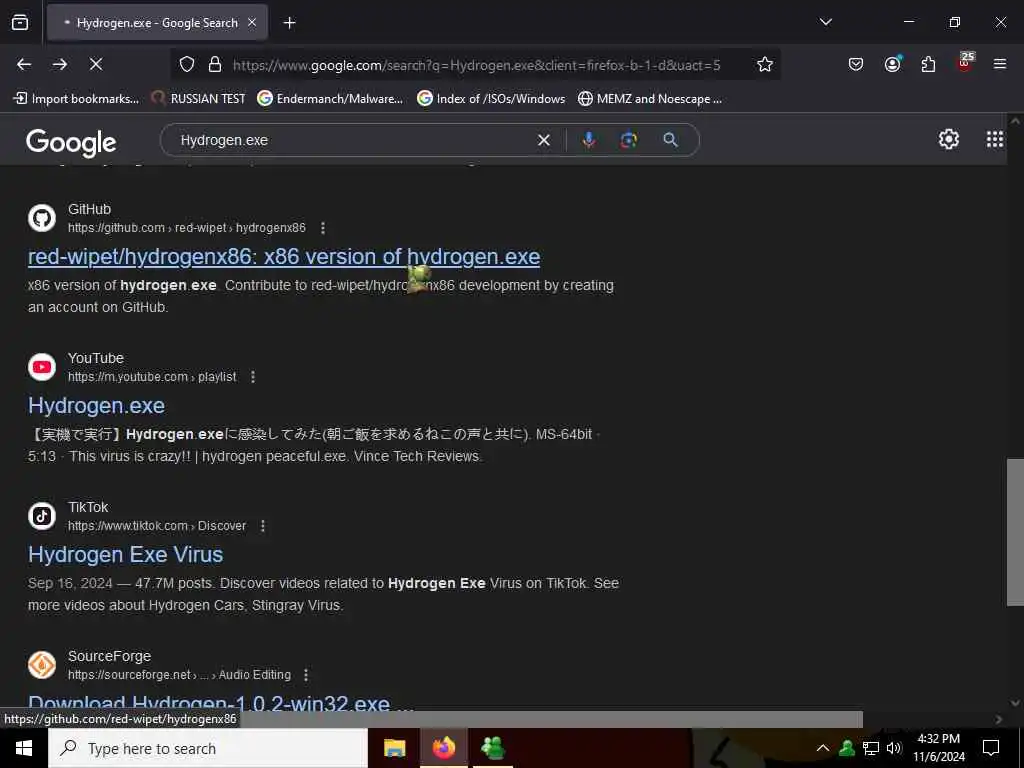Open the Windows Start menu
Viewport: 1024px width, 768px height.
24,748
